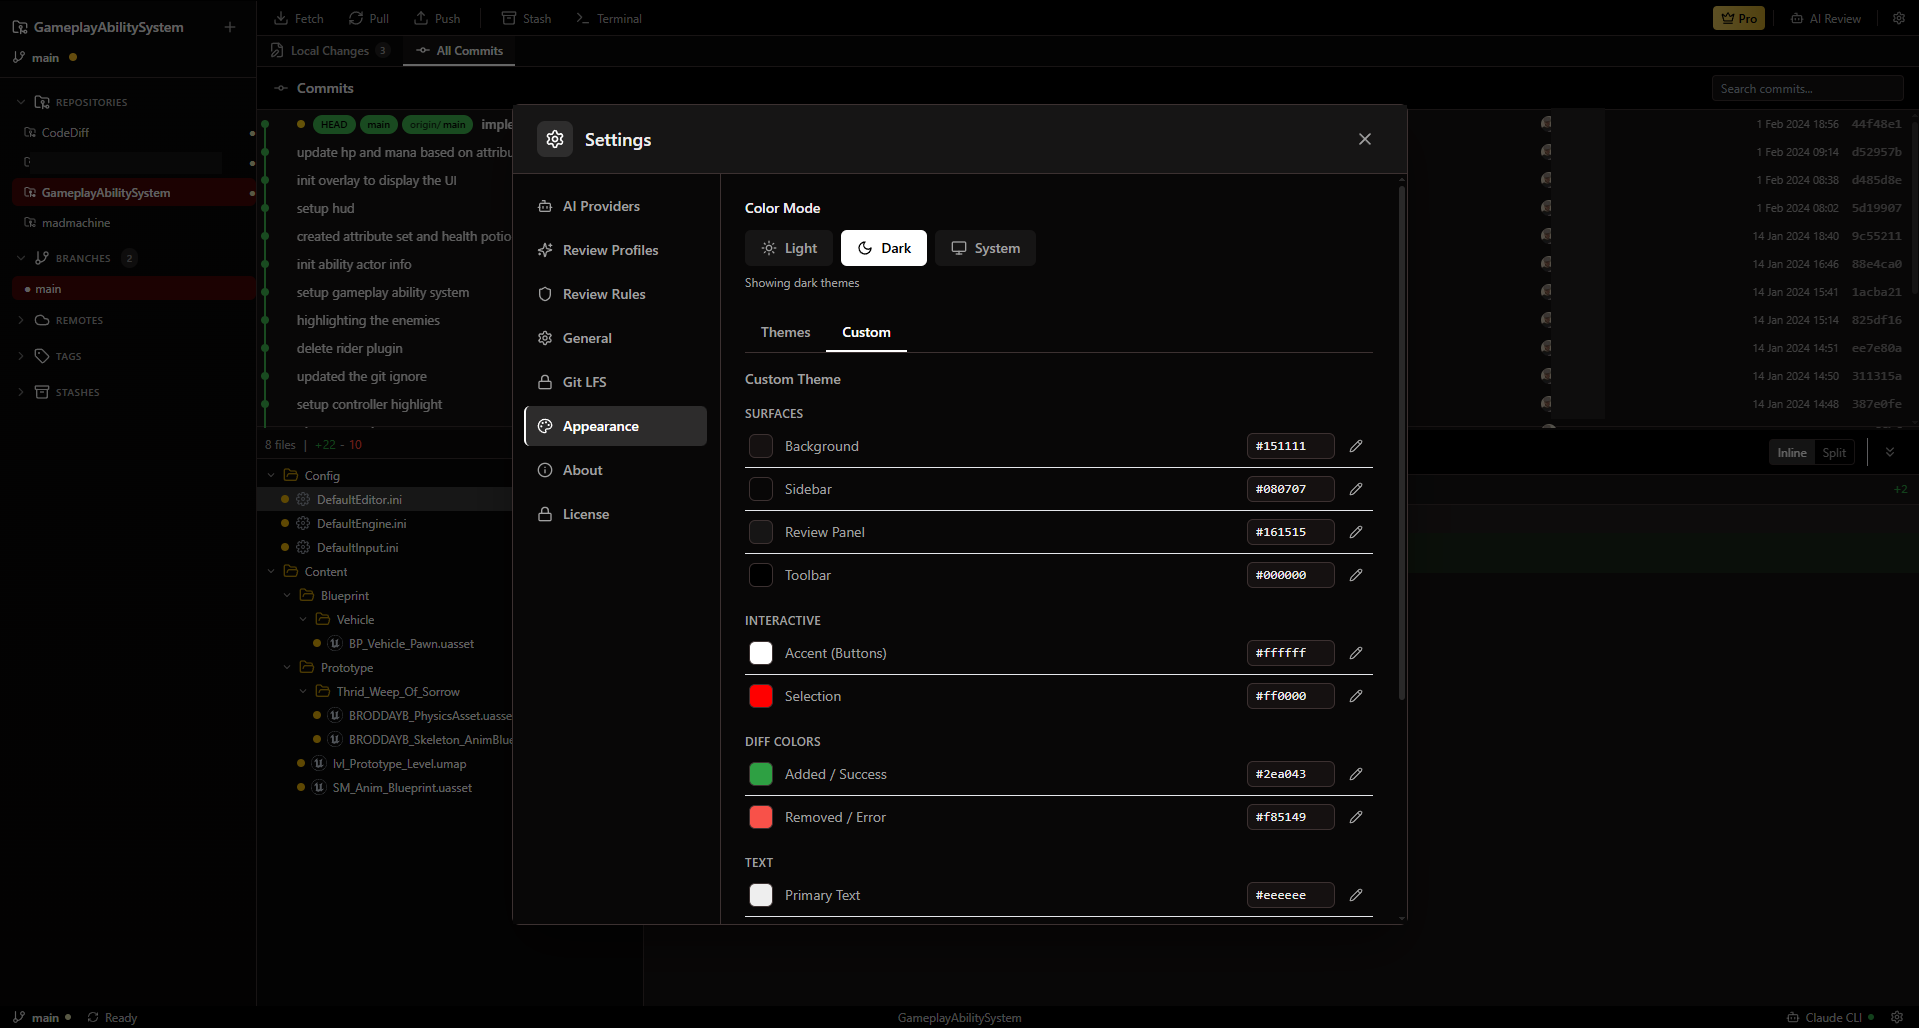Edit the Review Panel color pencil icon
1919x1028 pixels.
point(1356,532)
